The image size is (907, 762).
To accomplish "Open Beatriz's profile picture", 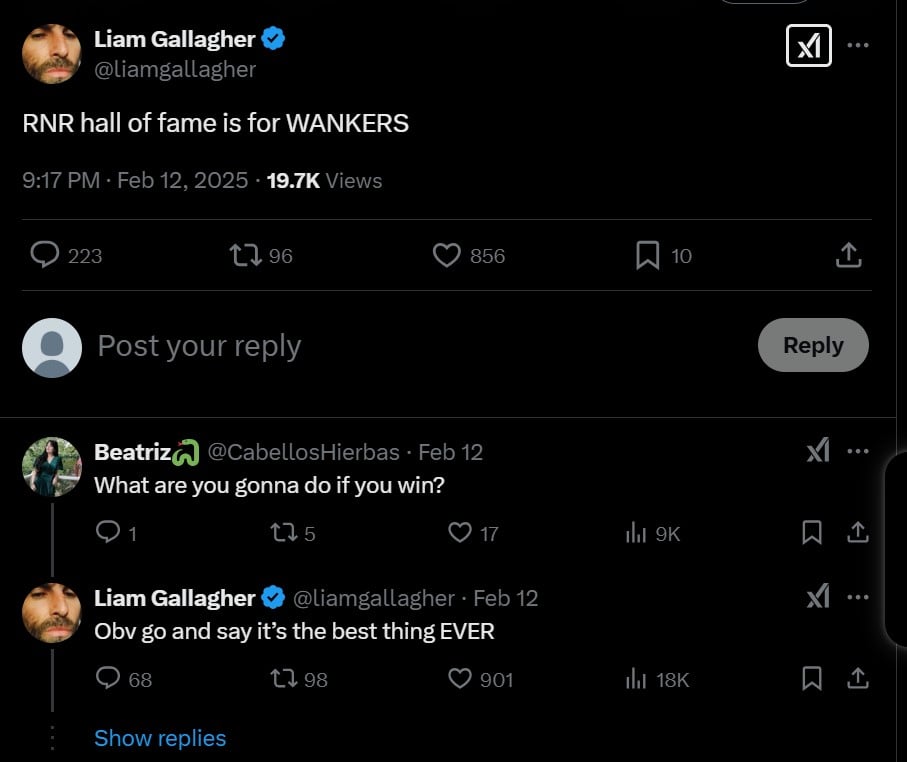I will click(51, 467).
